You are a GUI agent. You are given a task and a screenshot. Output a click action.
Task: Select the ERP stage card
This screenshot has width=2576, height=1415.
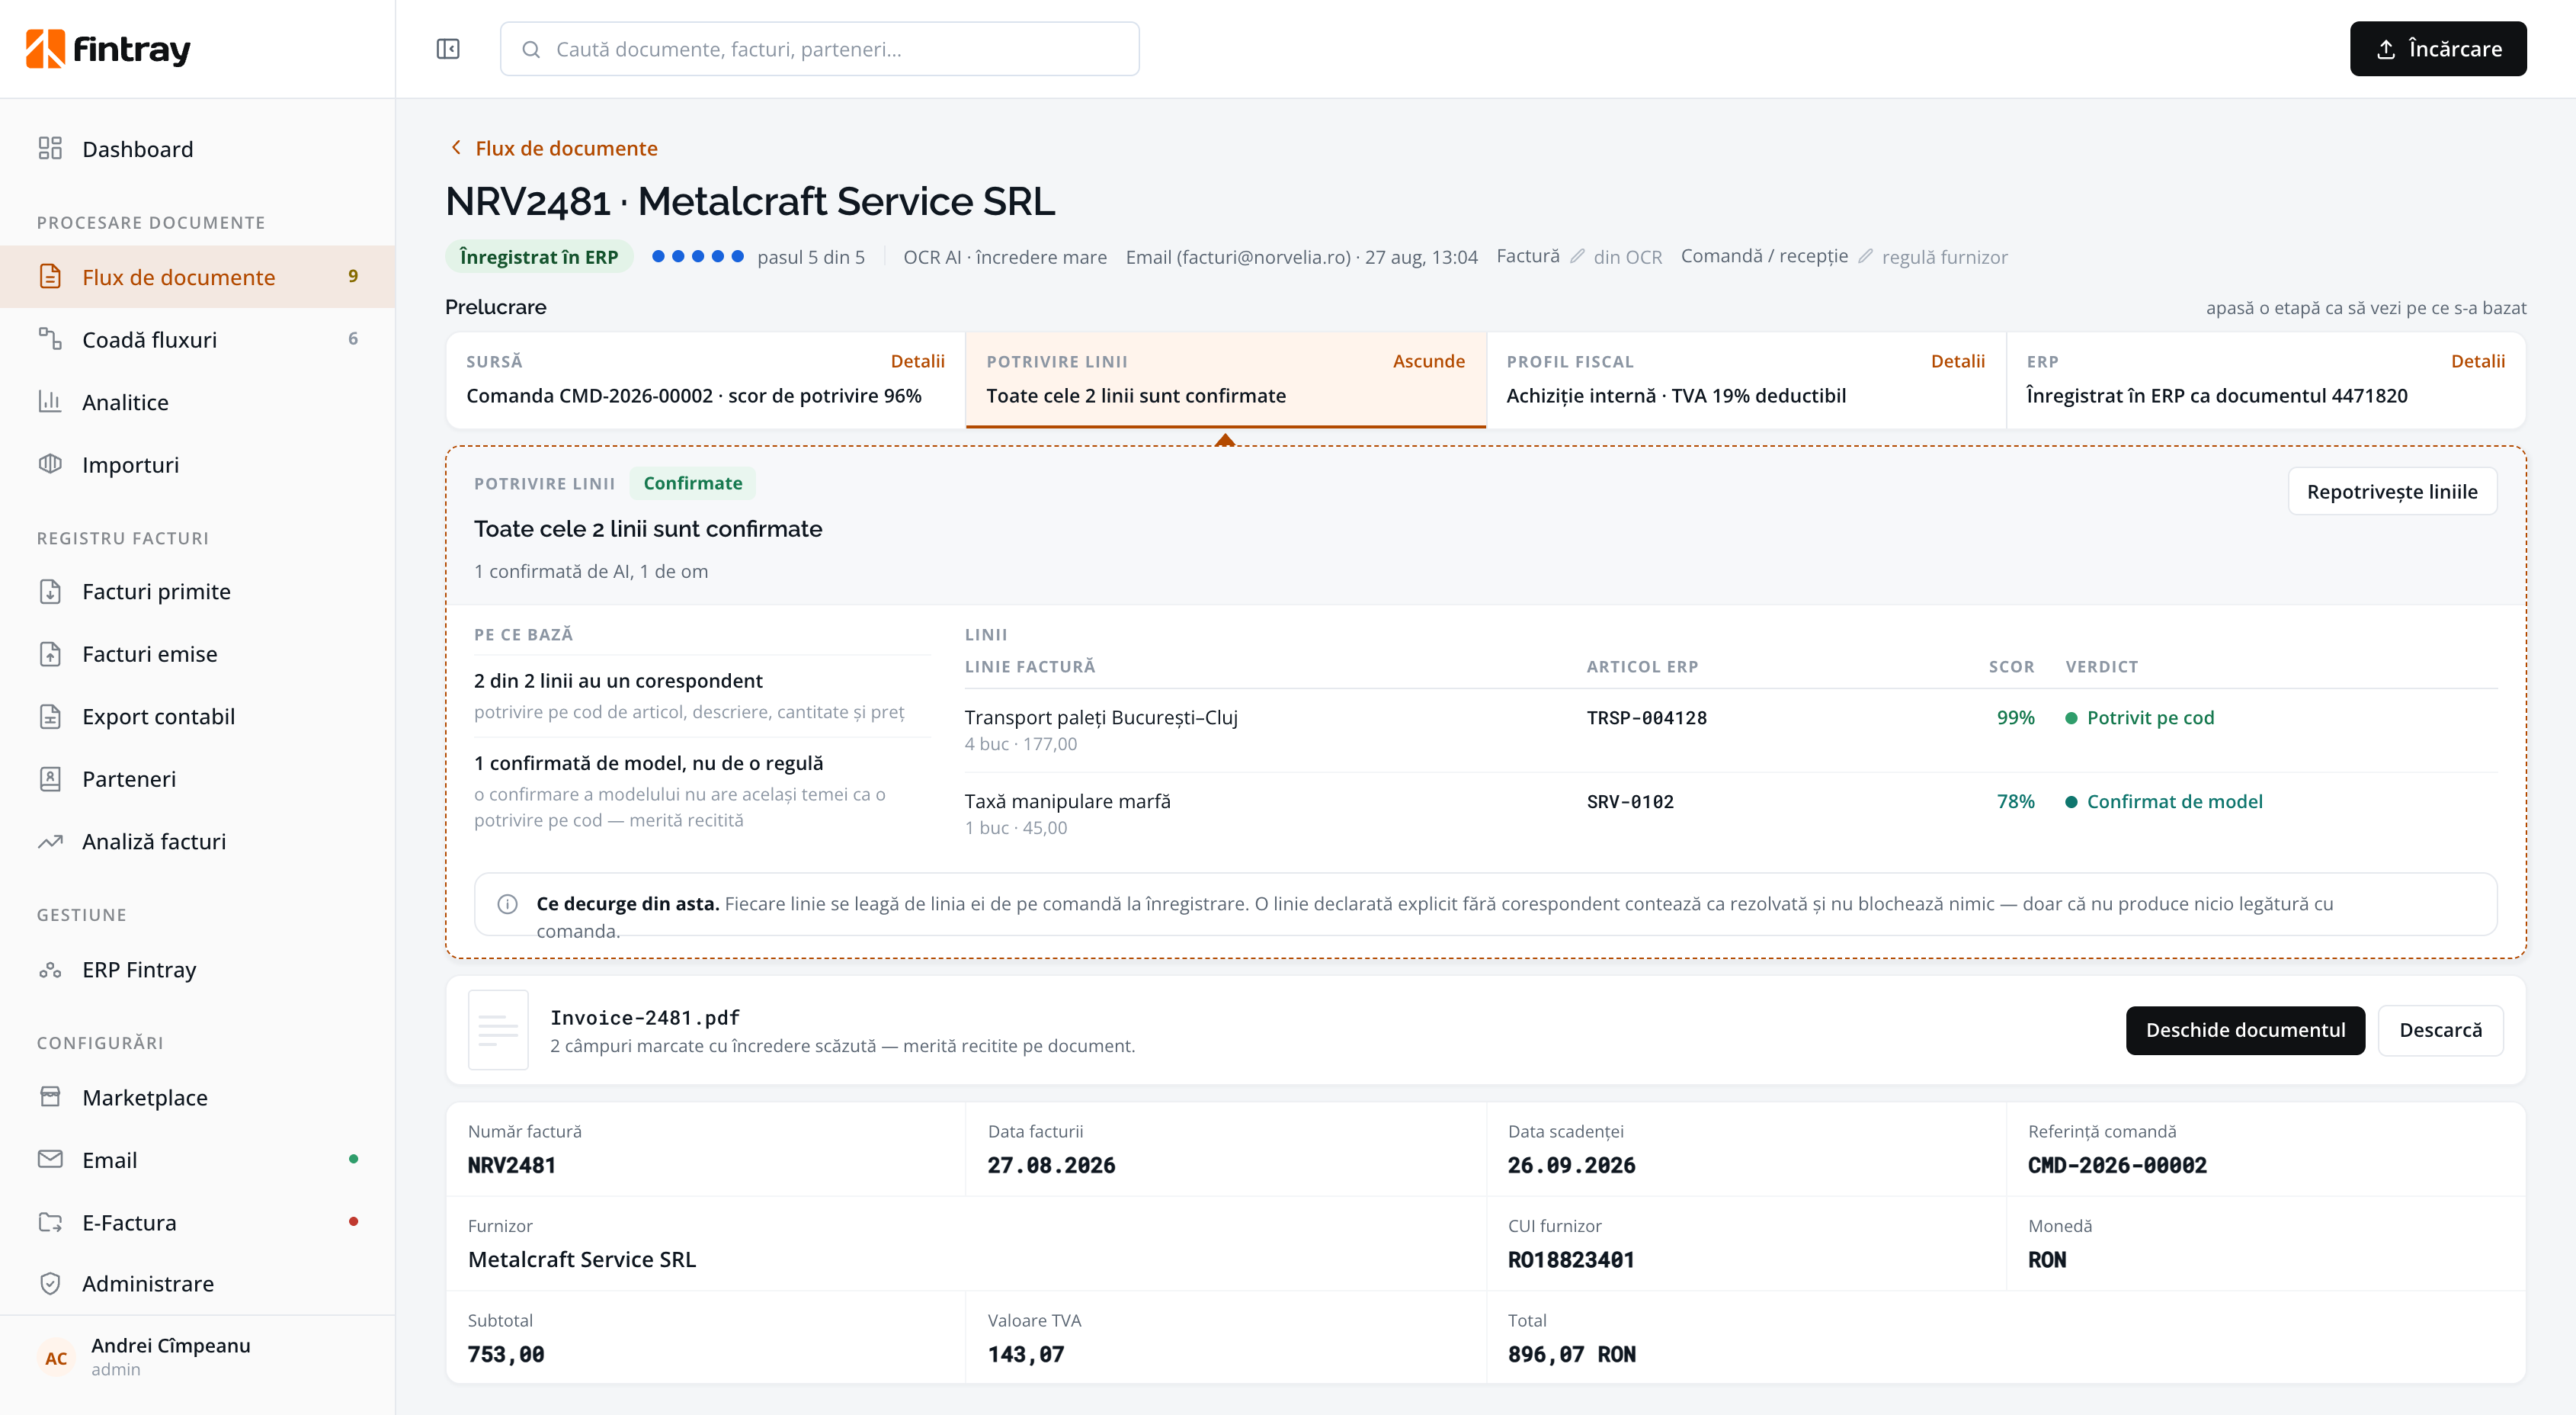(2265, 380)
